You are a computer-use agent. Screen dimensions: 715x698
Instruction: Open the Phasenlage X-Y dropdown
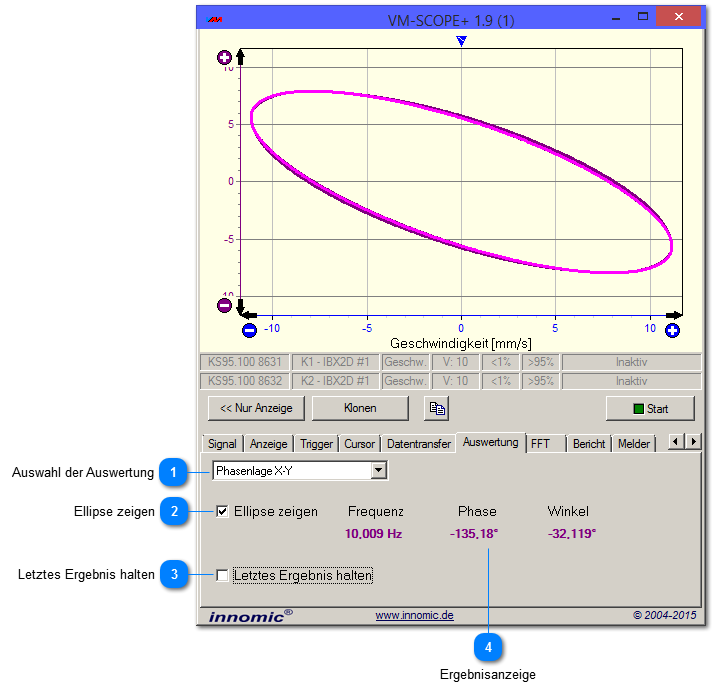coord(379,470)
